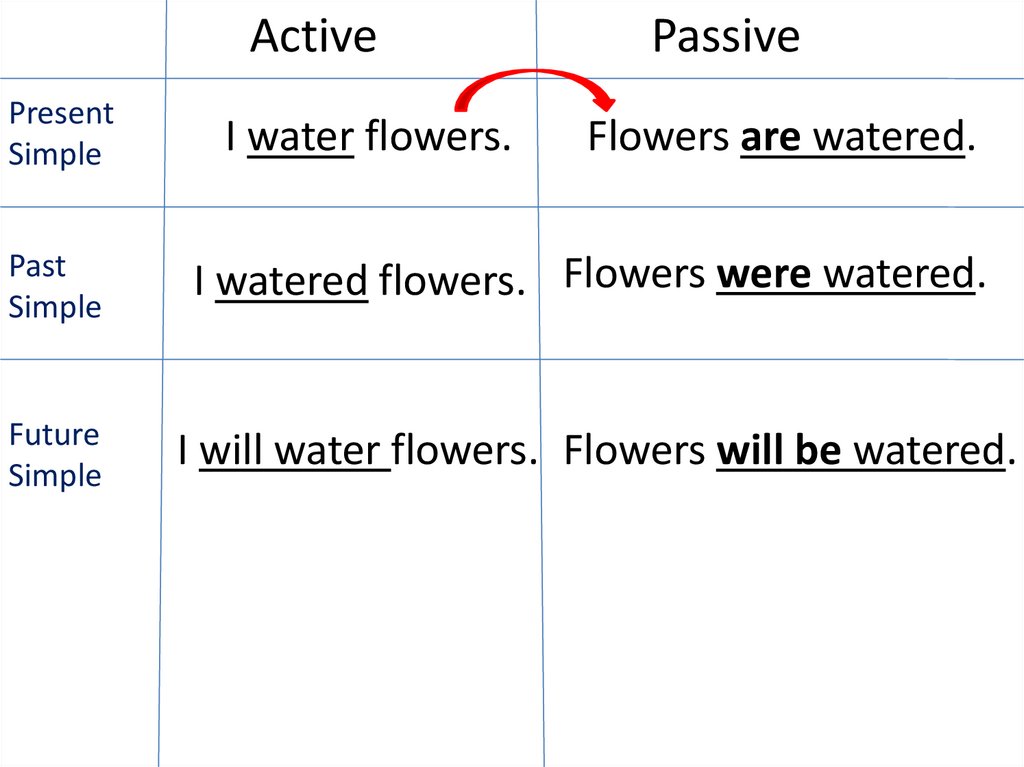Click the Active column header

[313, 37]
